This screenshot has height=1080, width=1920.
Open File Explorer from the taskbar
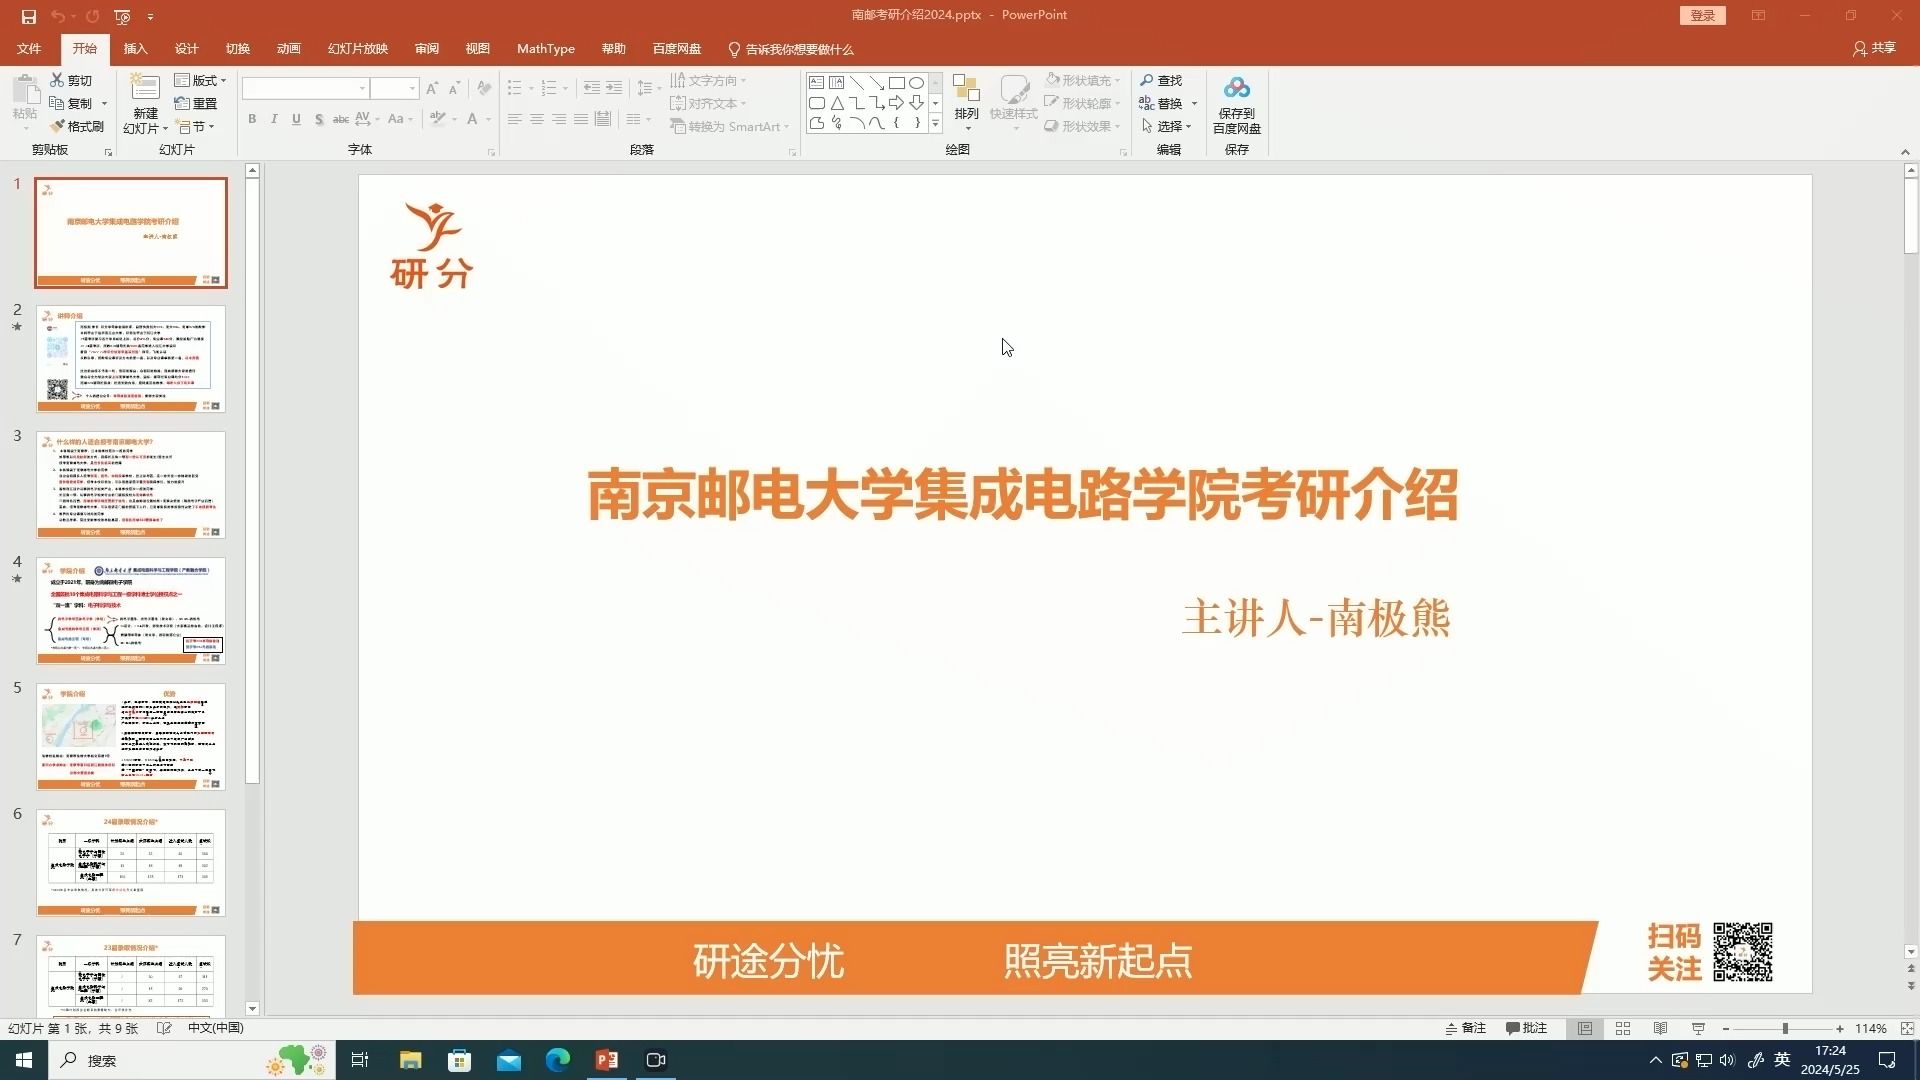pos(410,1060)
